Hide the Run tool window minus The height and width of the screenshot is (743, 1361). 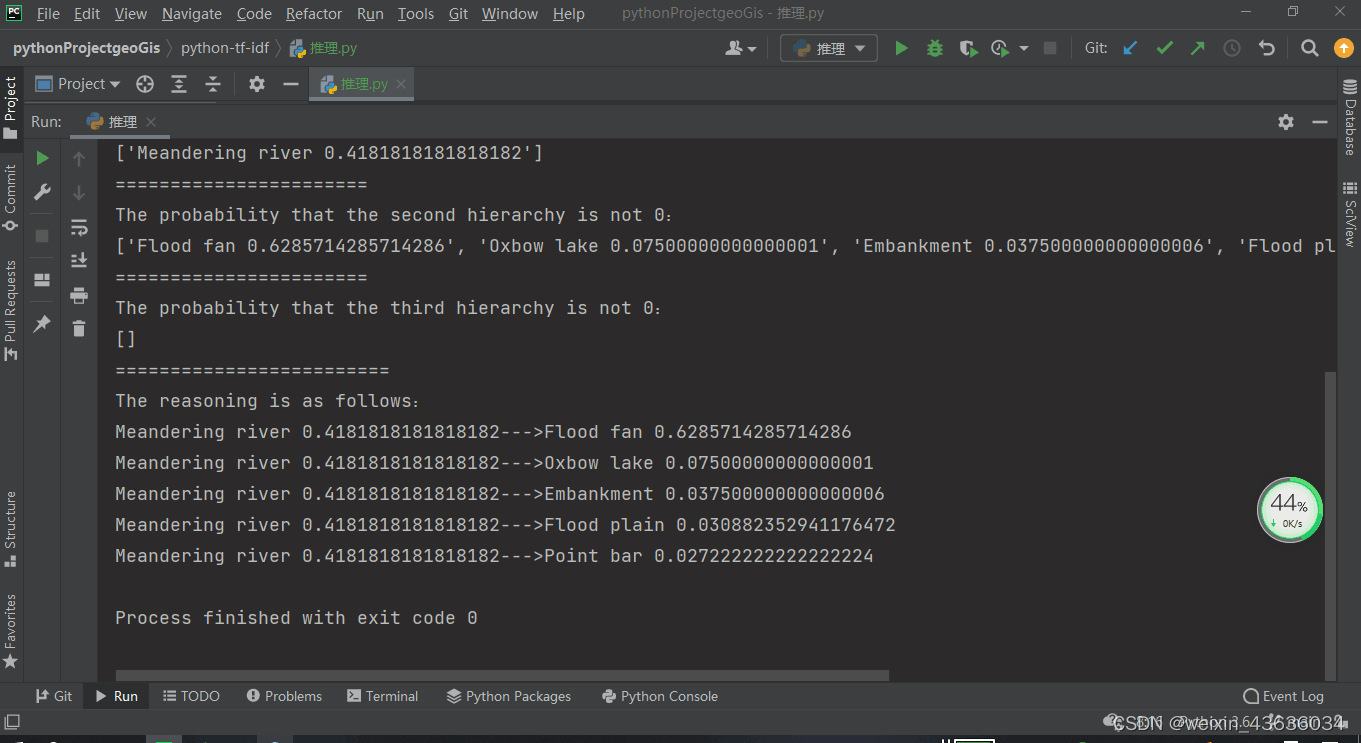(1320, 121)
